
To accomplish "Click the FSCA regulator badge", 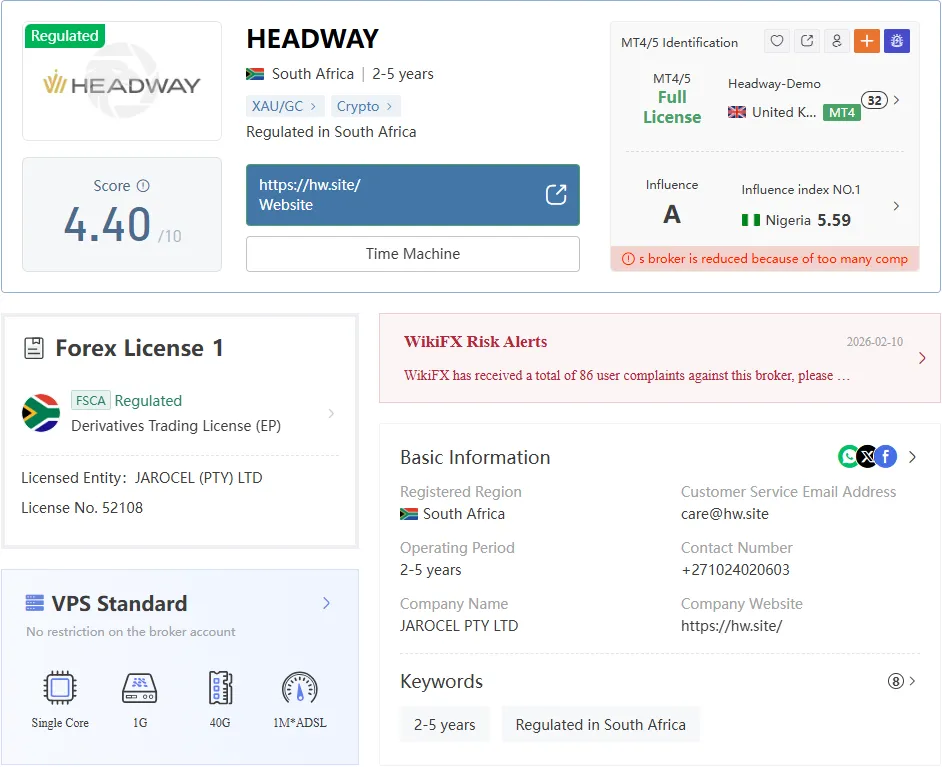I will 91,400.
